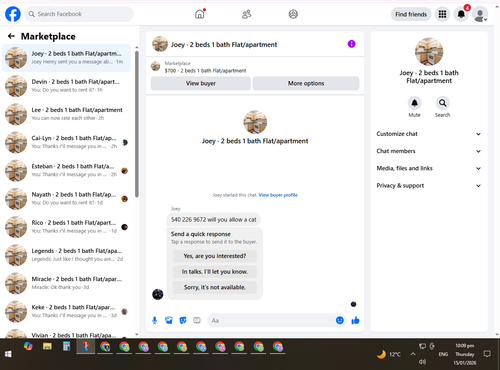Search in conversation magnifier icon
Screen dimensions: 500x370
[x=443, y=103]
